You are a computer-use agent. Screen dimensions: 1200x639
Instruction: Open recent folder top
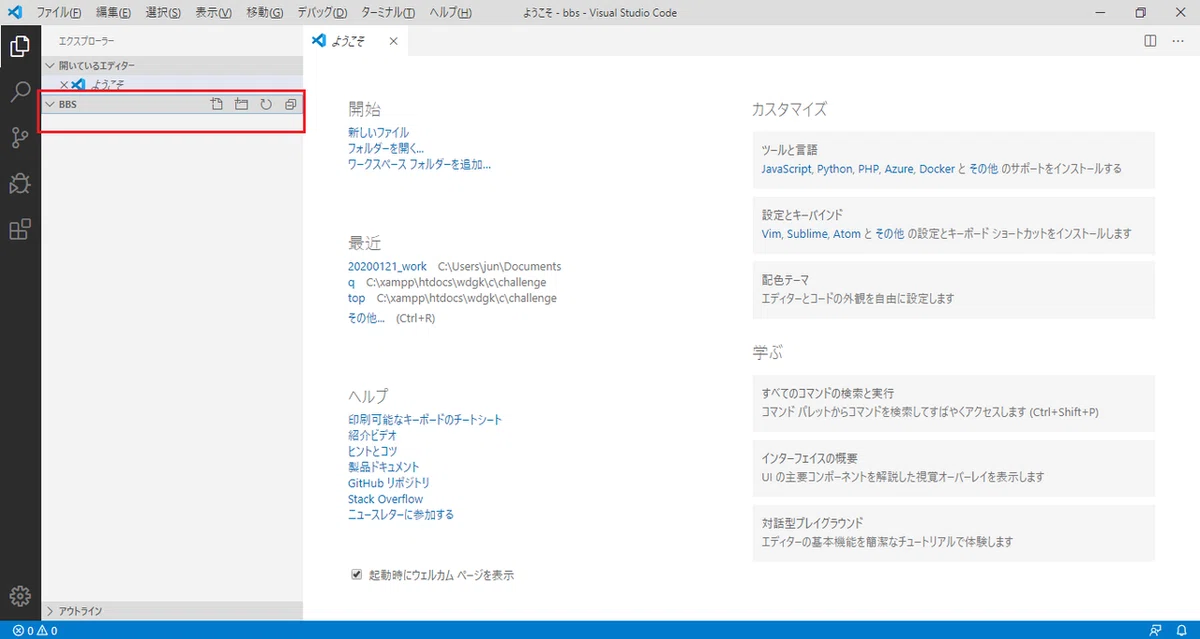point(357,298)
